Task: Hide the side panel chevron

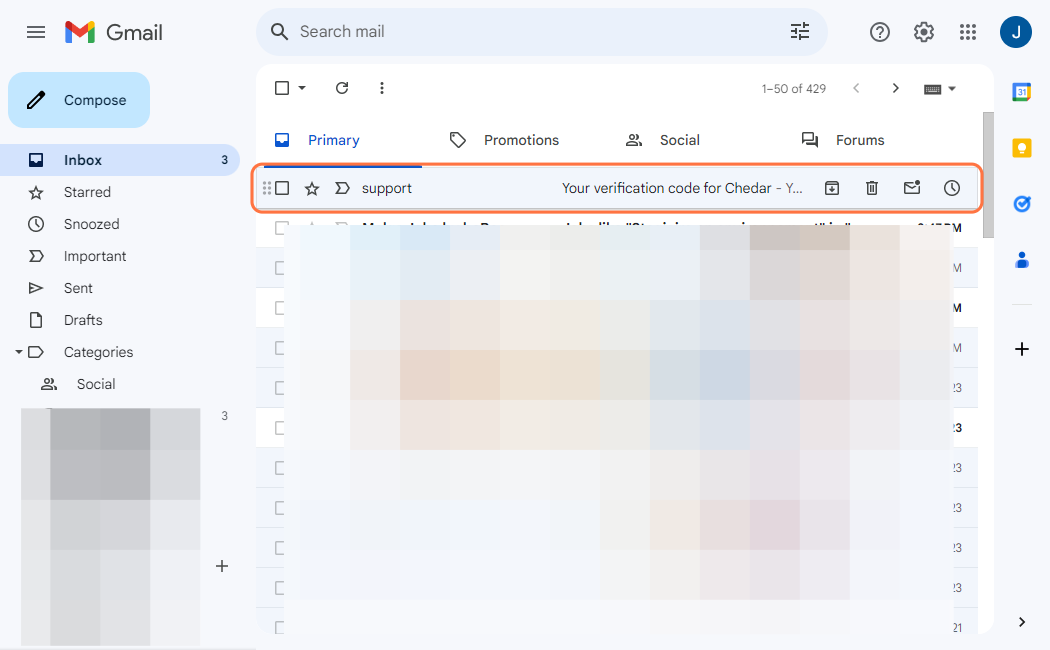Action: tap(1021, 622)
